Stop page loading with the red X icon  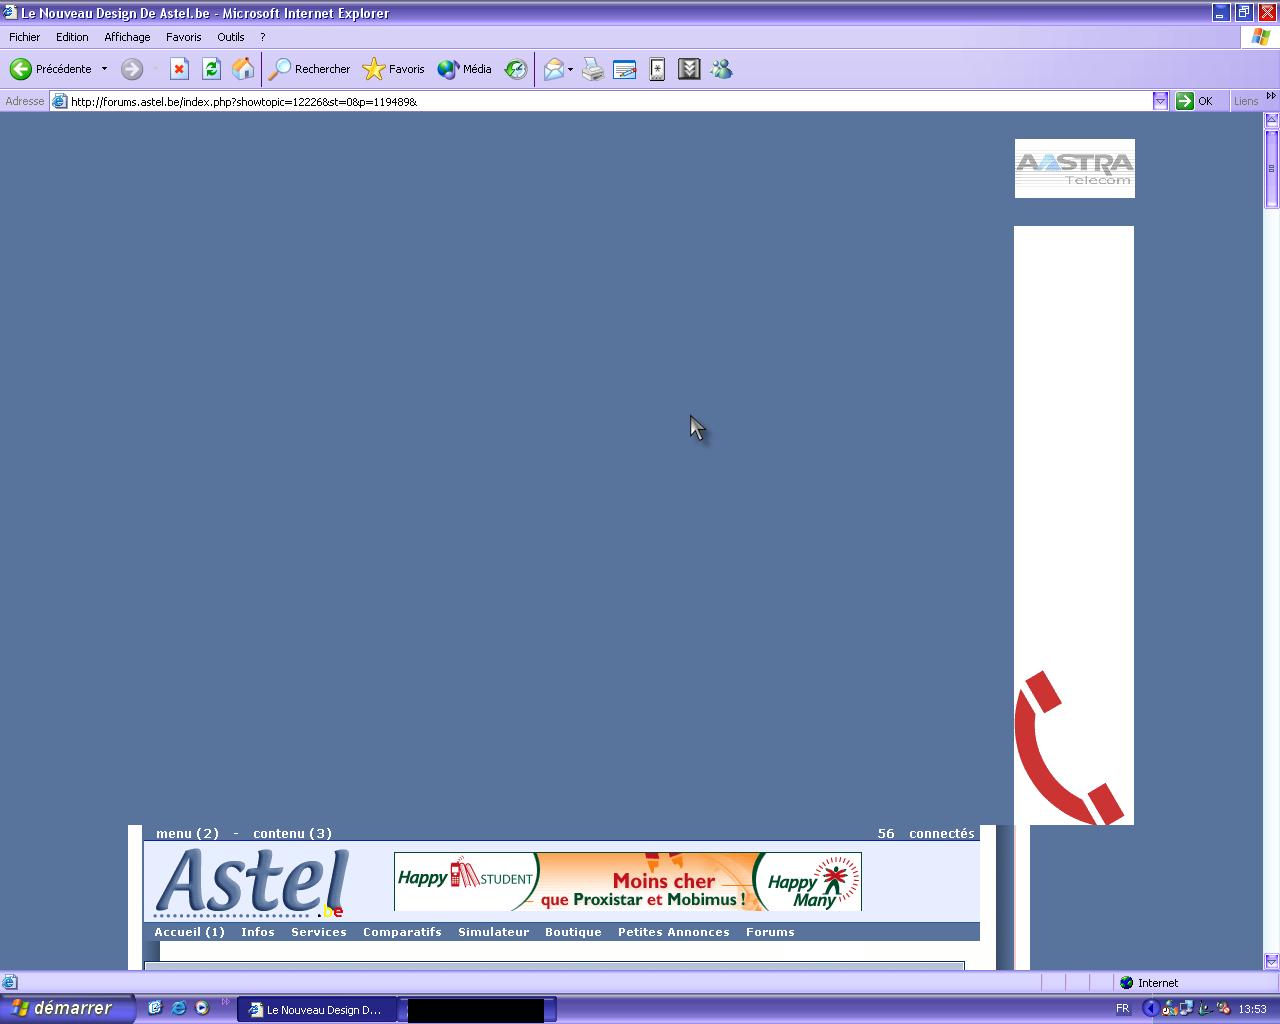(179, 69)
